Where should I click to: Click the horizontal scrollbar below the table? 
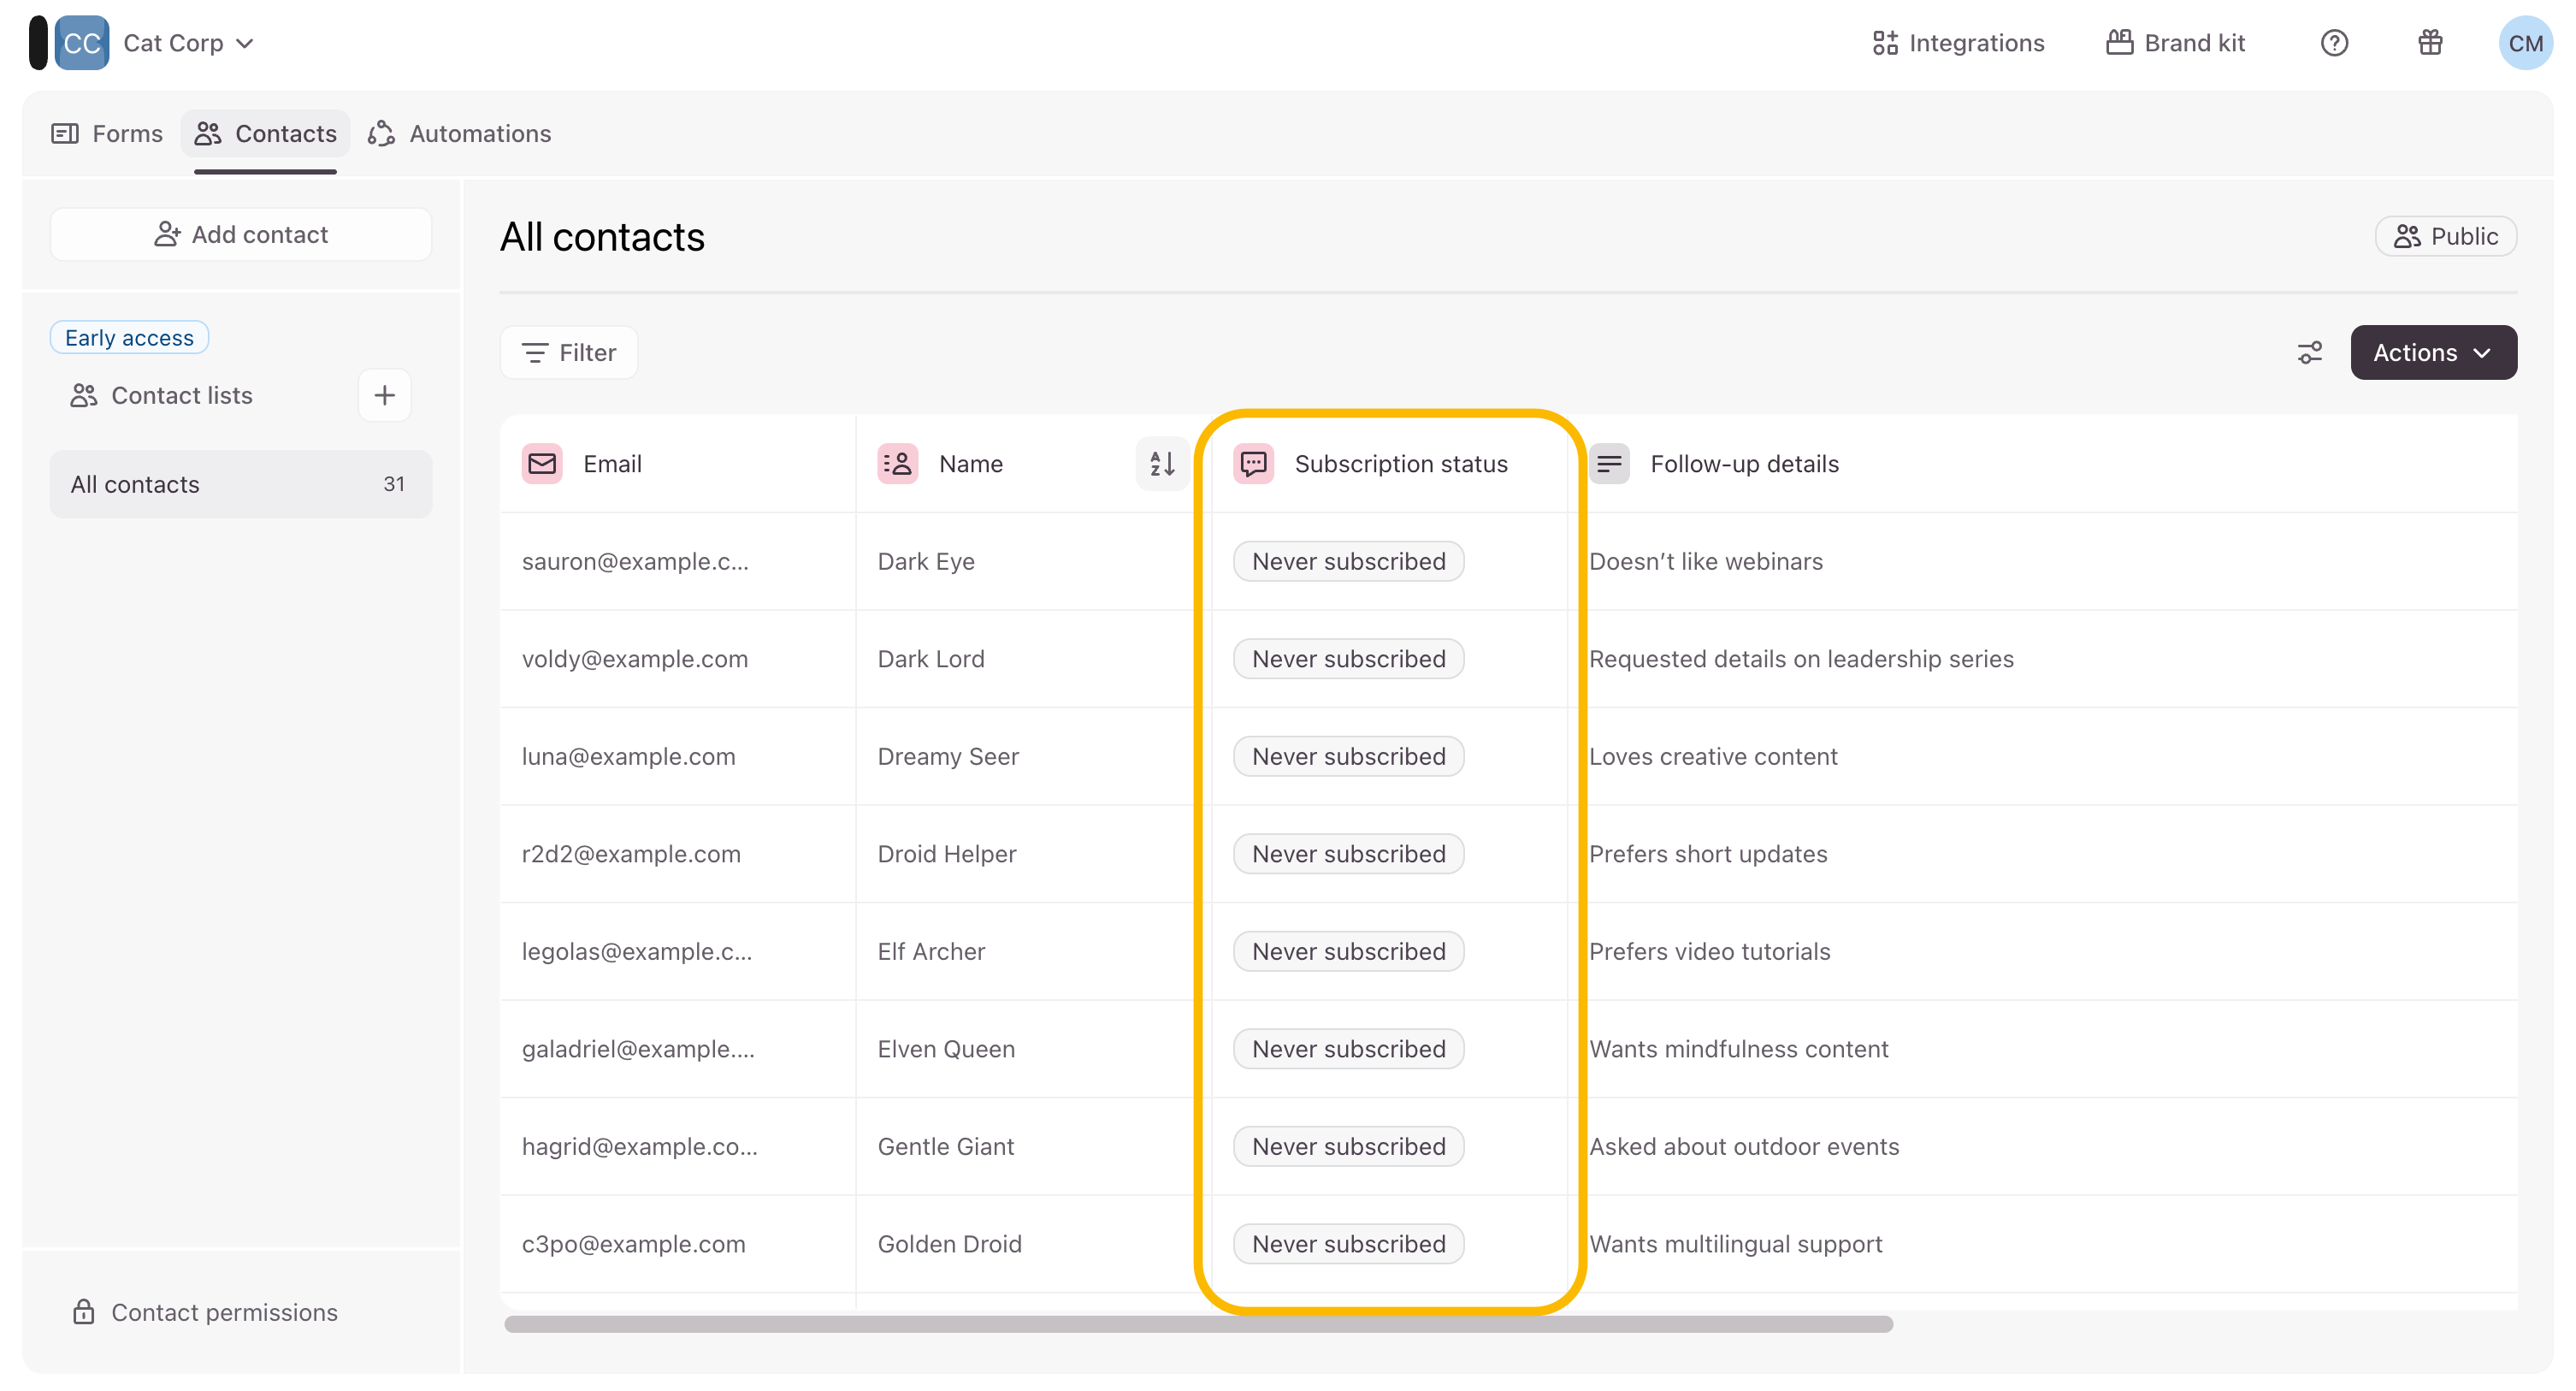click(x=1198, y=1324)
